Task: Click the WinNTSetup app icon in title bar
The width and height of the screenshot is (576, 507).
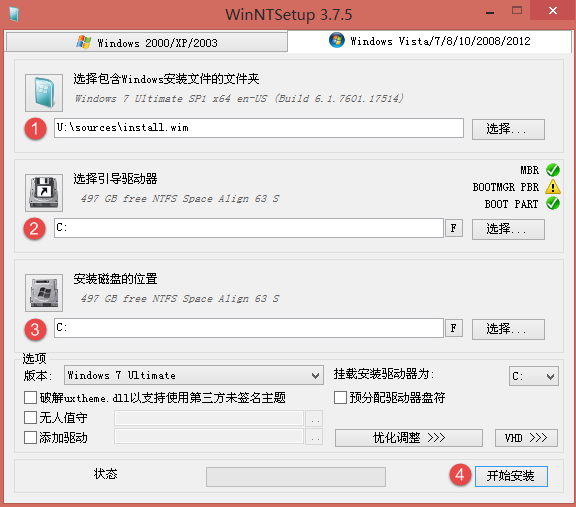Action: [x=14, y=15]
